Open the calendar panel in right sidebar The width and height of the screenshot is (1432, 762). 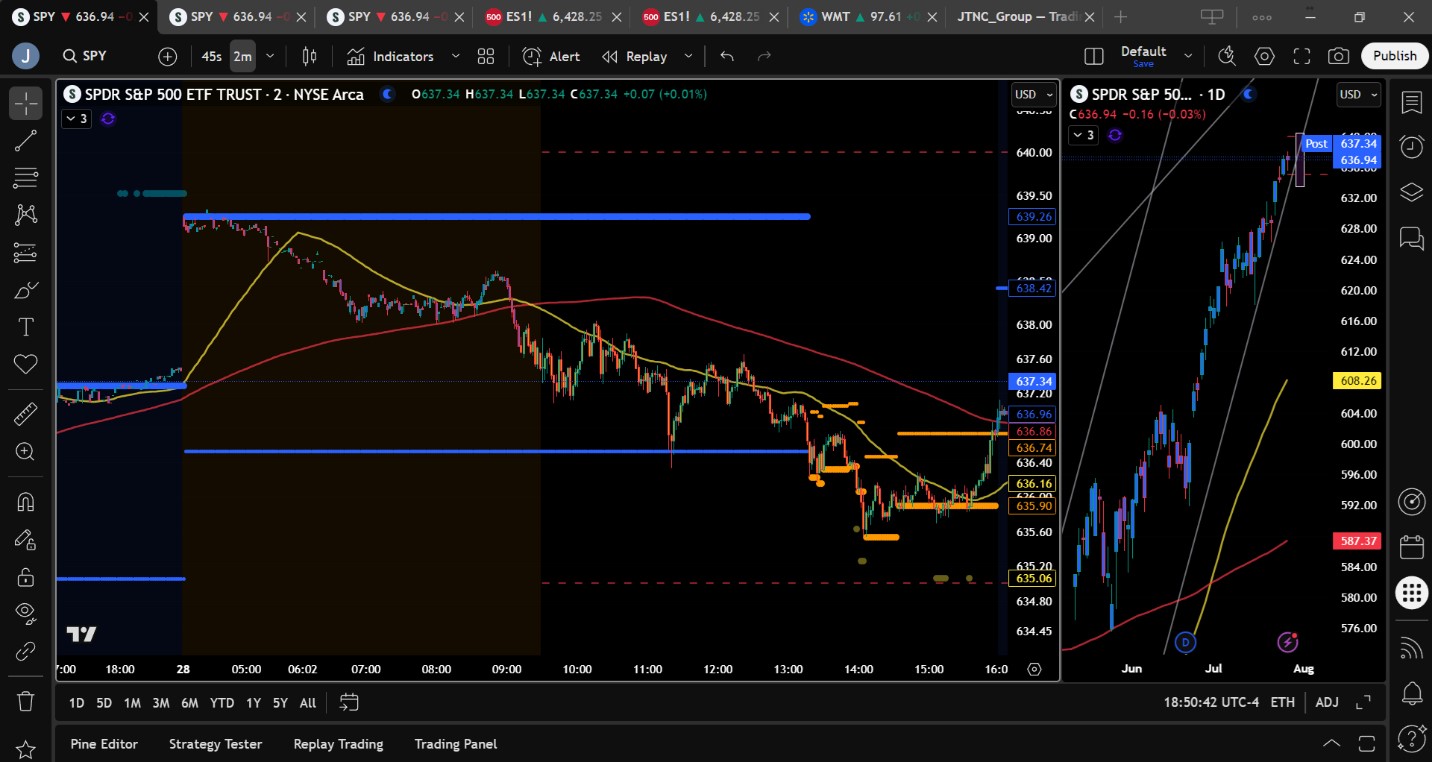click(1411, 547)
